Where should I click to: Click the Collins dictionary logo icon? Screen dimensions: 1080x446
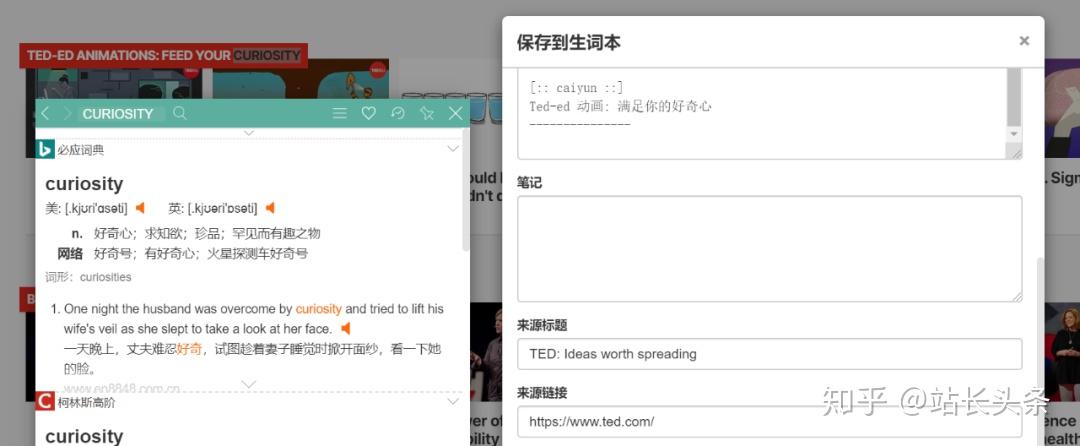(45, 402)
